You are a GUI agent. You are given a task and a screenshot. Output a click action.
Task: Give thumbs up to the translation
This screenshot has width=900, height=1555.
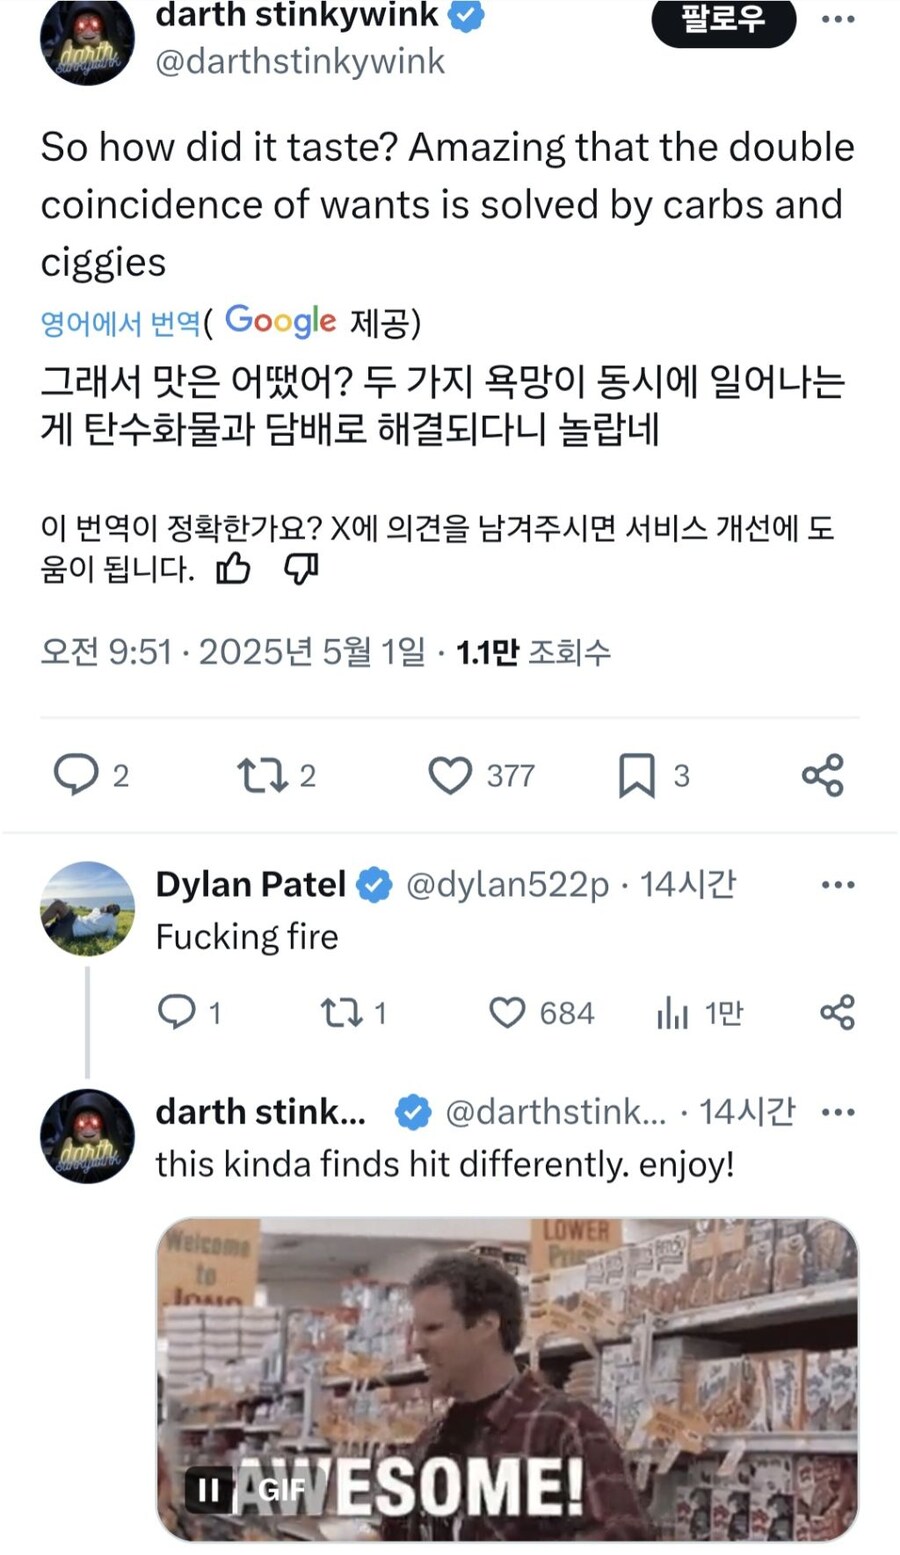click(233, 569)
